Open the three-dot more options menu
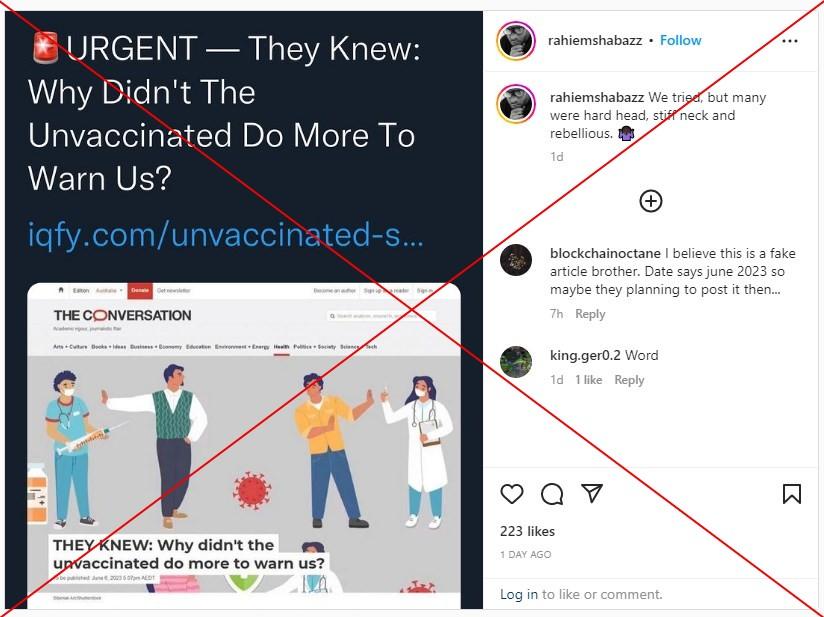824x617 pixels. [790, 41]
